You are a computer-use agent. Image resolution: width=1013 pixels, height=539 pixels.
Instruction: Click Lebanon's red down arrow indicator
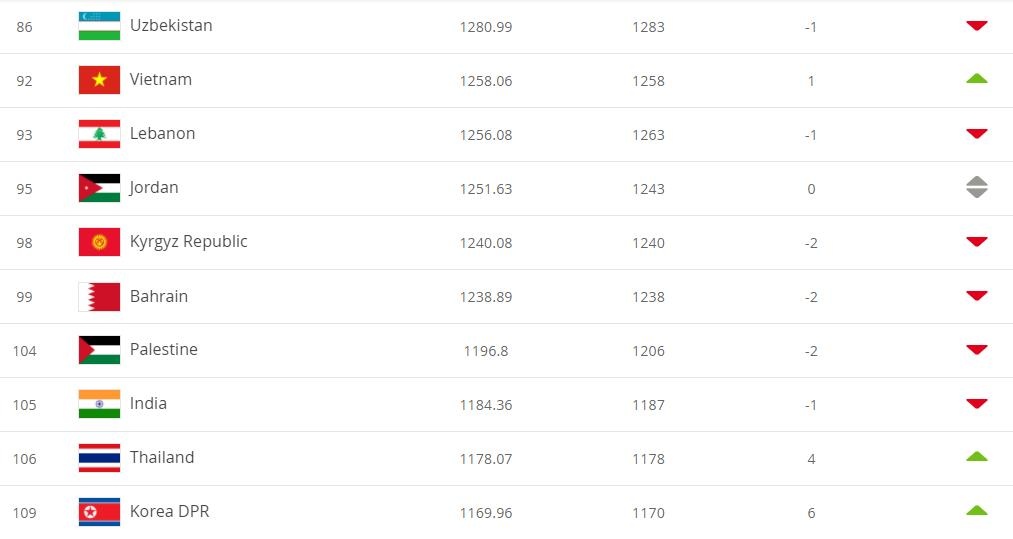coord(976,134)
